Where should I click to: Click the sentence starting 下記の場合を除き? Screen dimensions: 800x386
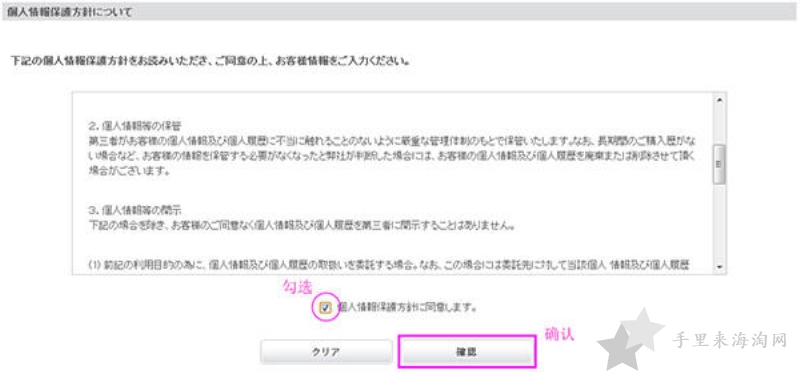click(301, 225)
